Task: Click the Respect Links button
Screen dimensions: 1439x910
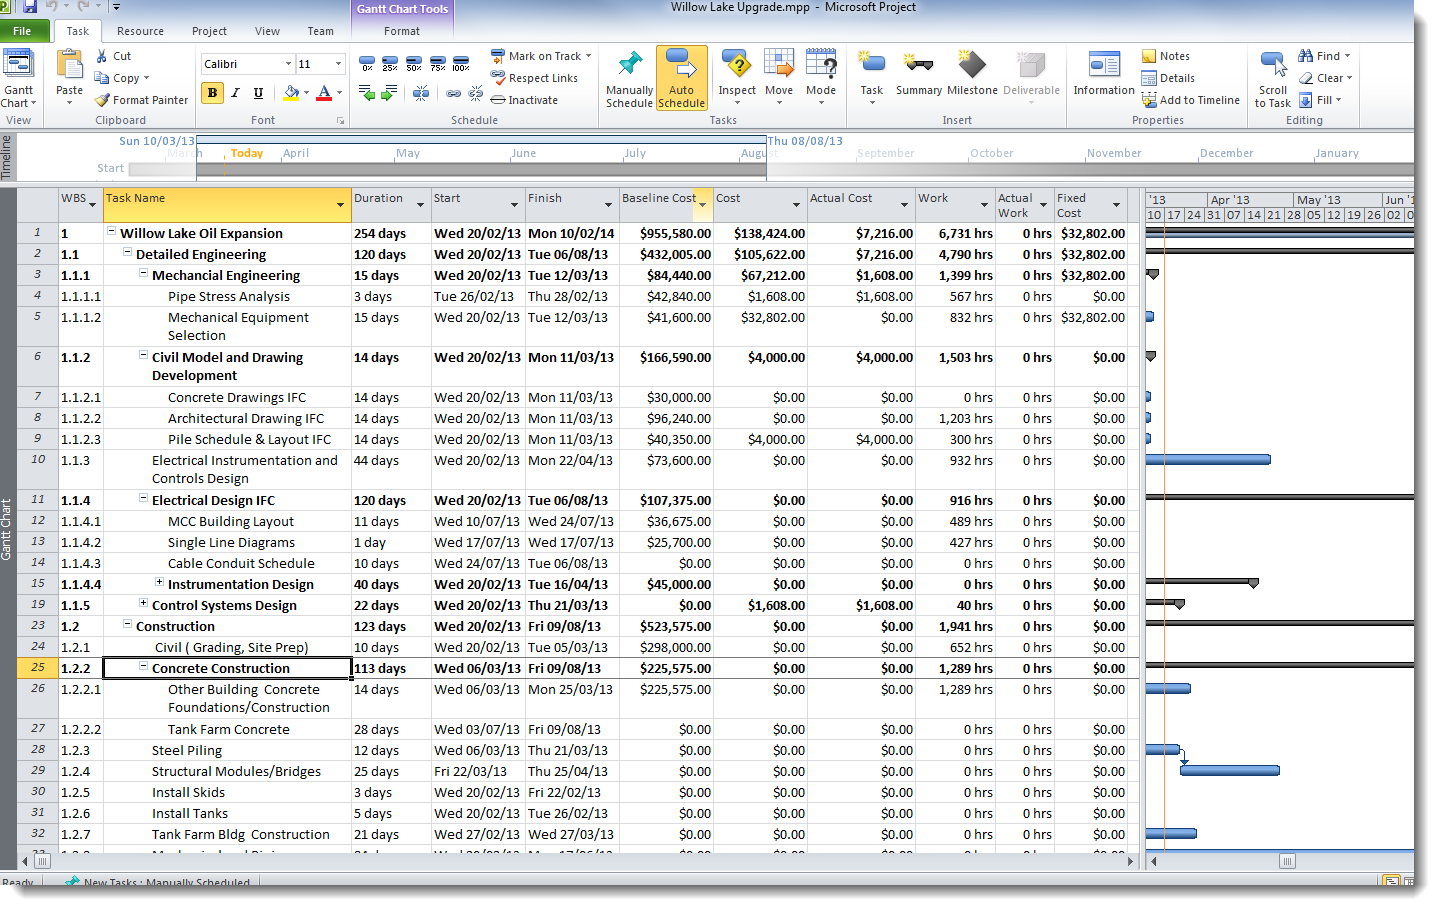Action: coord(535,78)
